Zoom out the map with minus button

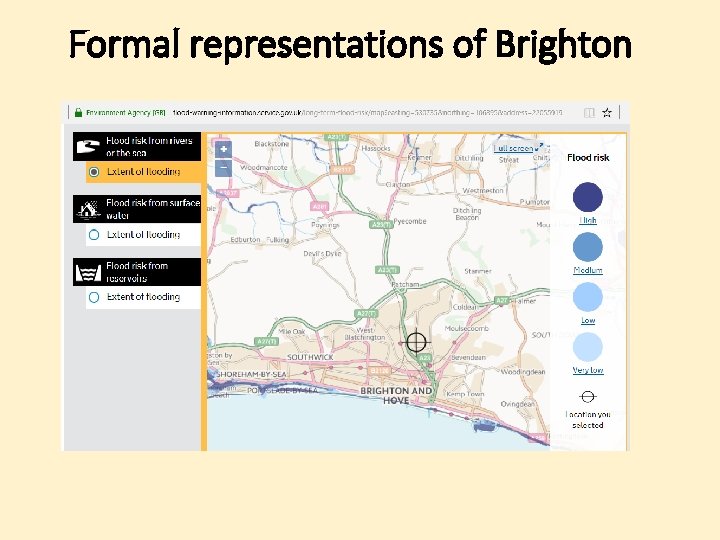point(224,168)
